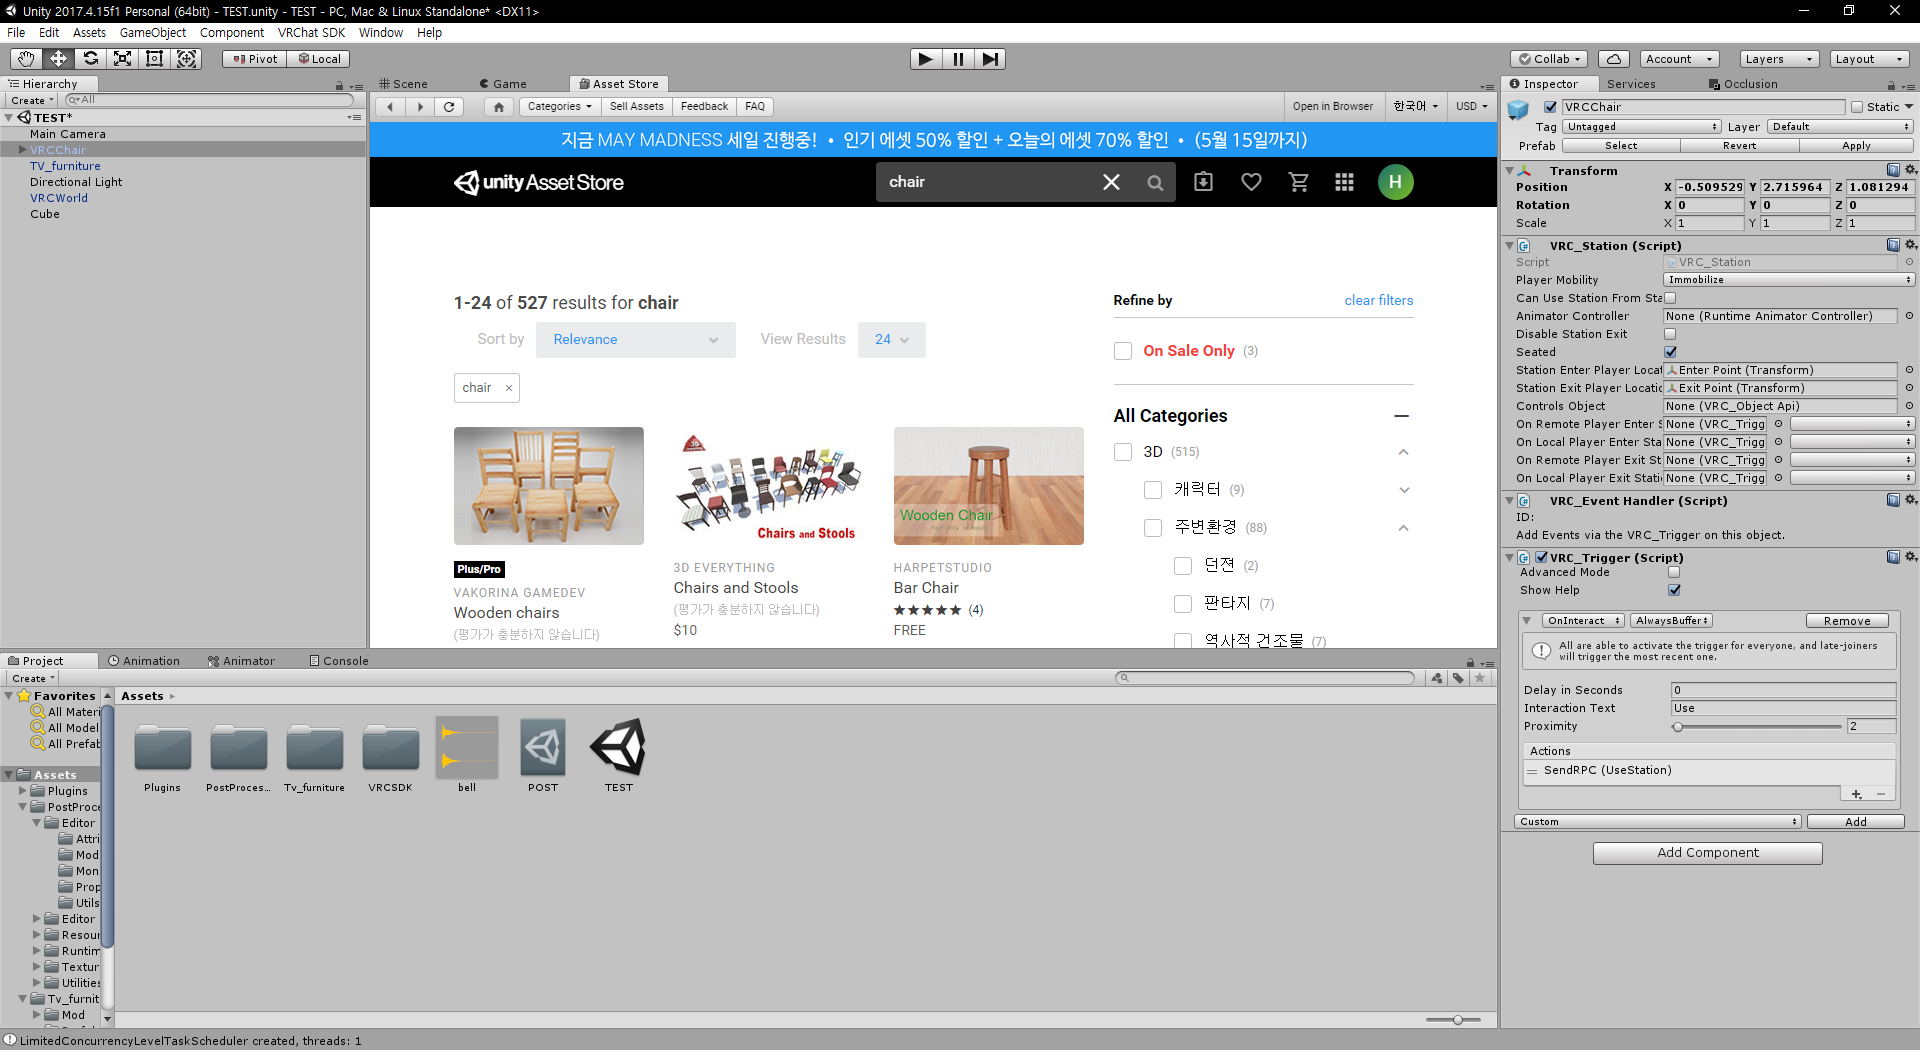1920x1050 pixels.
Task: Go to Asset Store home
Action: (499, 106)
